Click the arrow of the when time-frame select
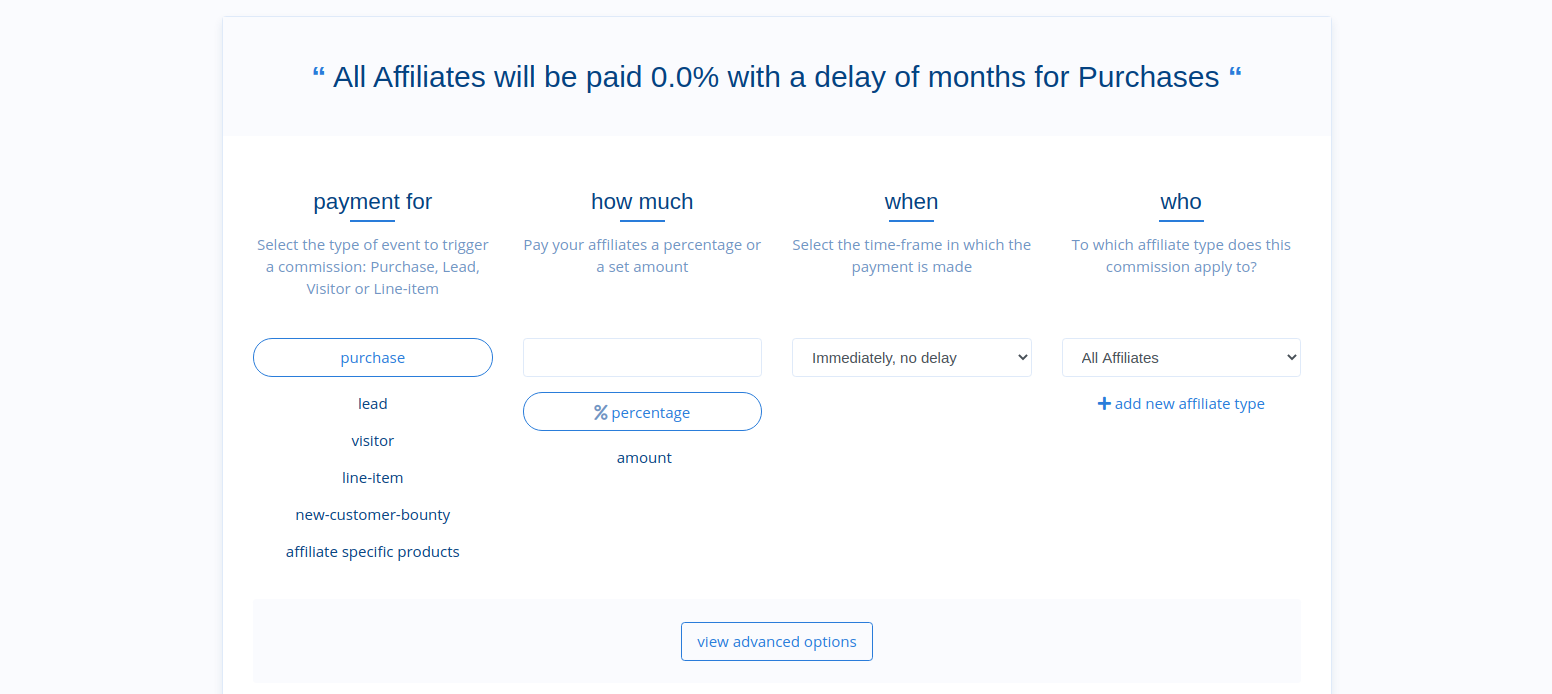 [1021, 357]
